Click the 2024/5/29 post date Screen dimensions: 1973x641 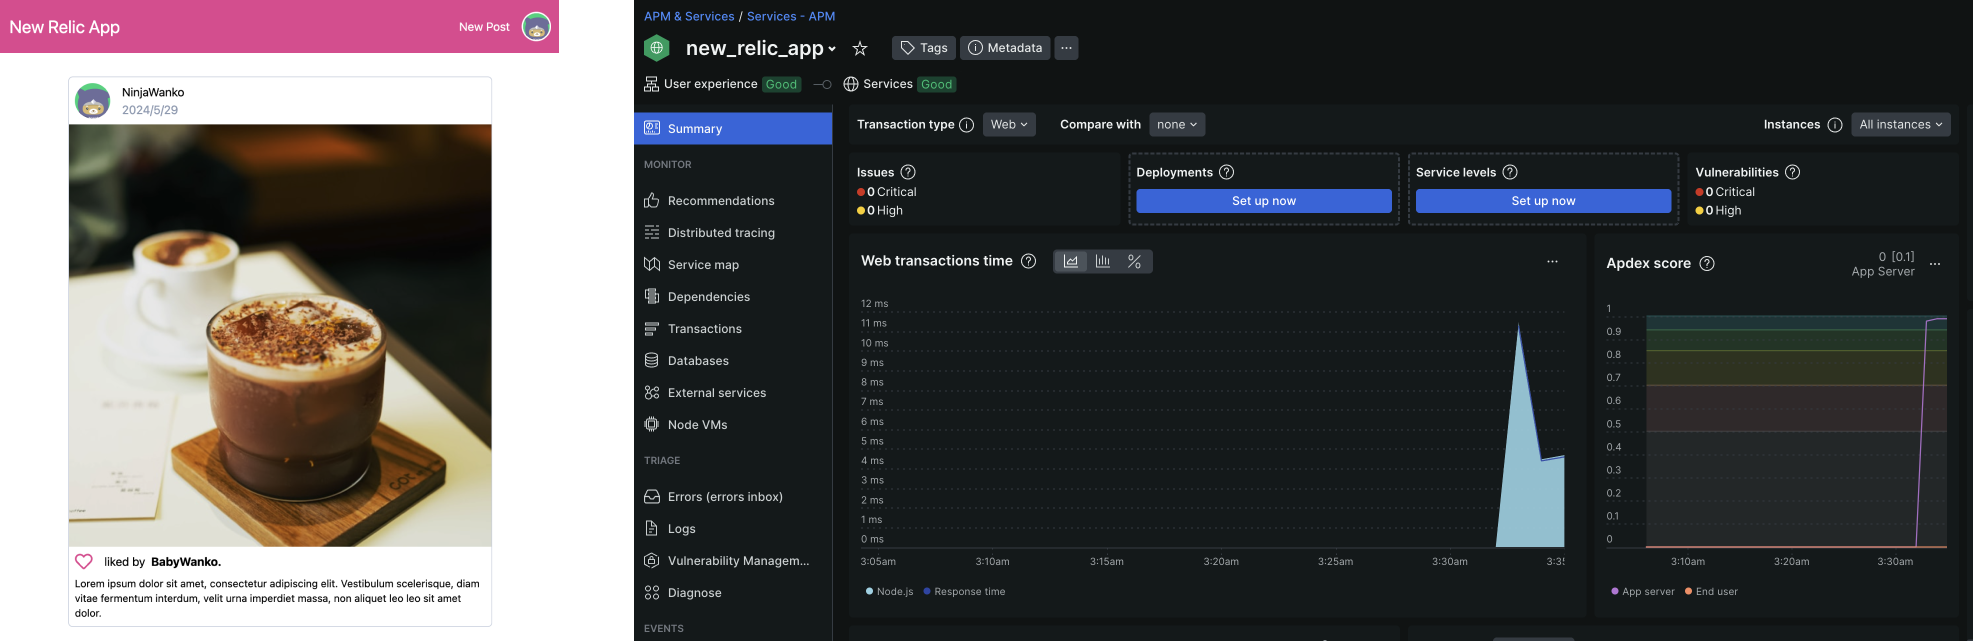tap(150, 110)
